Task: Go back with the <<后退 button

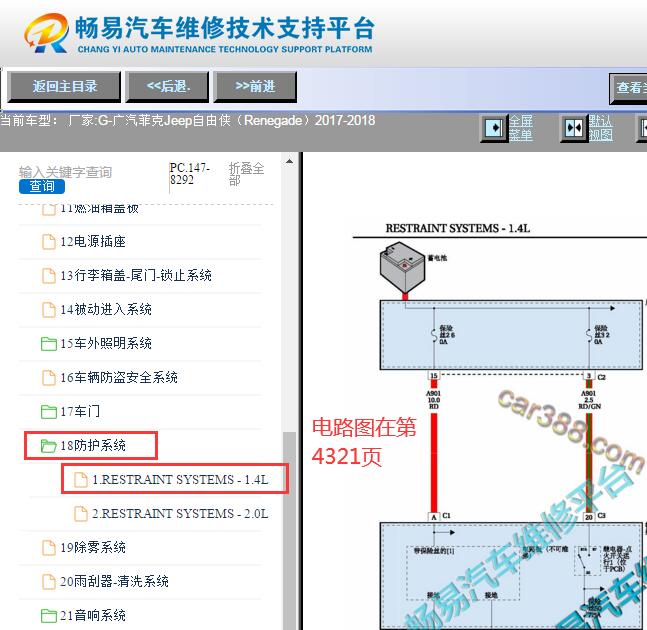Action: (167, 87)
